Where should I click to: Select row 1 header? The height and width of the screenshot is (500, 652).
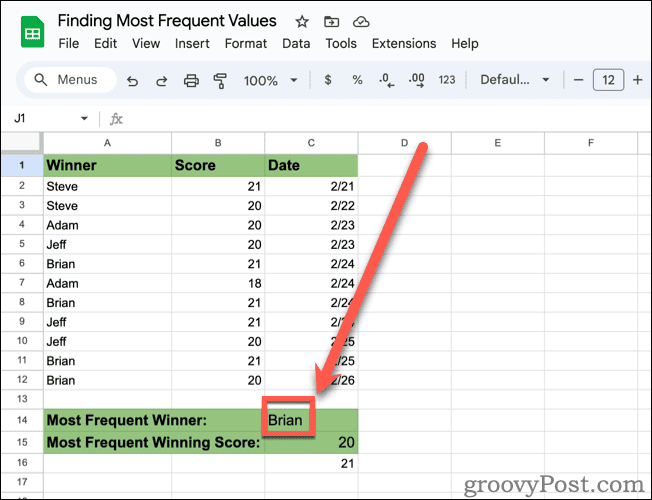[22, 165]
